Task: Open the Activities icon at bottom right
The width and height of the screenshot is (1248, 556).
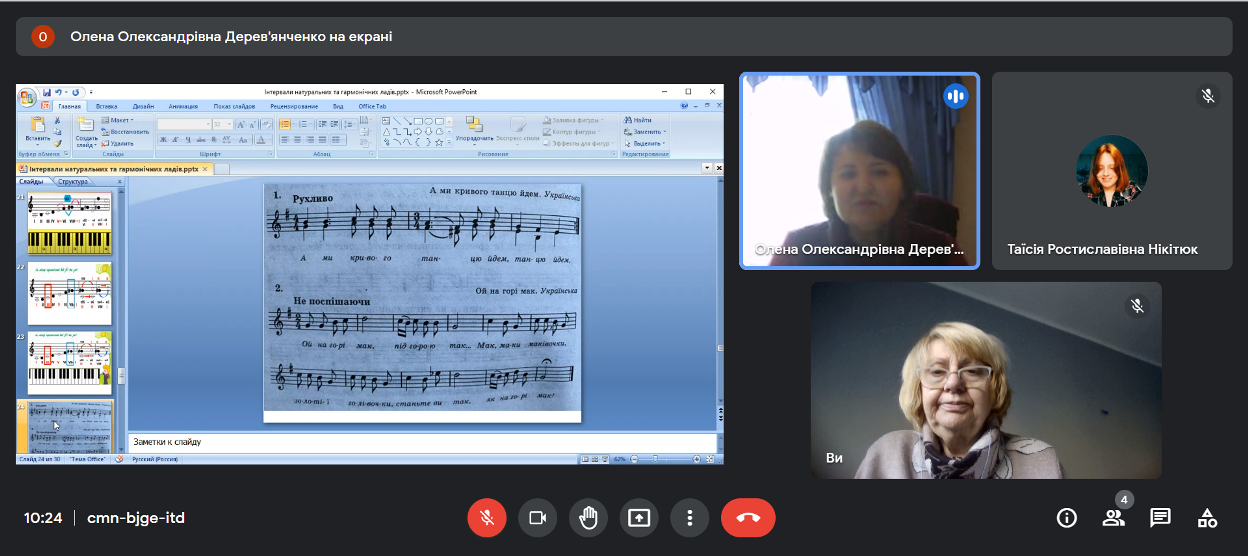Action: click(1207, 518)
